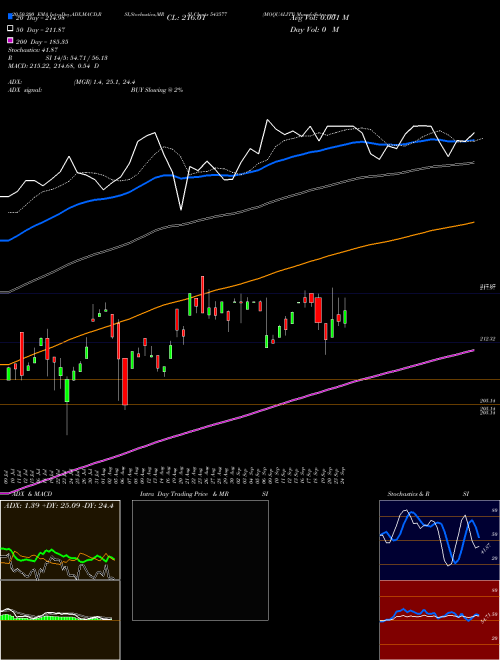This screenshot has height=660, width=500.
Task: Click the 'BUY Slowing @ 2%' signal text
Action: click(157, 90)
